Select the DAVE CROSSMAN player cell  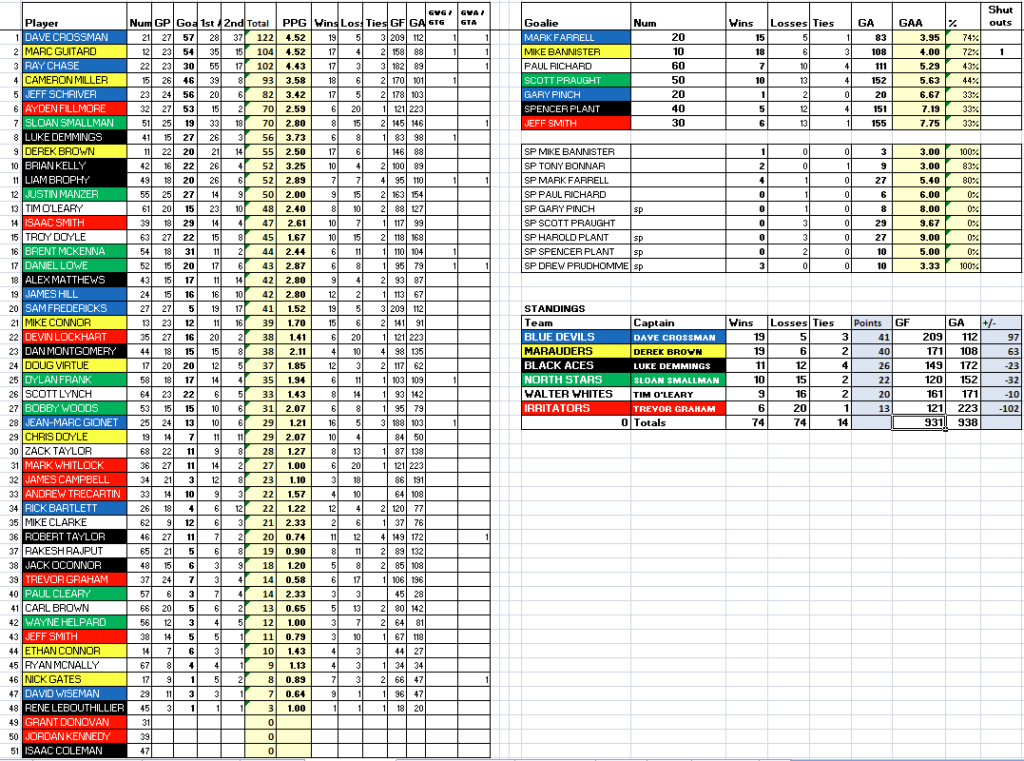(x=72, y=37)
